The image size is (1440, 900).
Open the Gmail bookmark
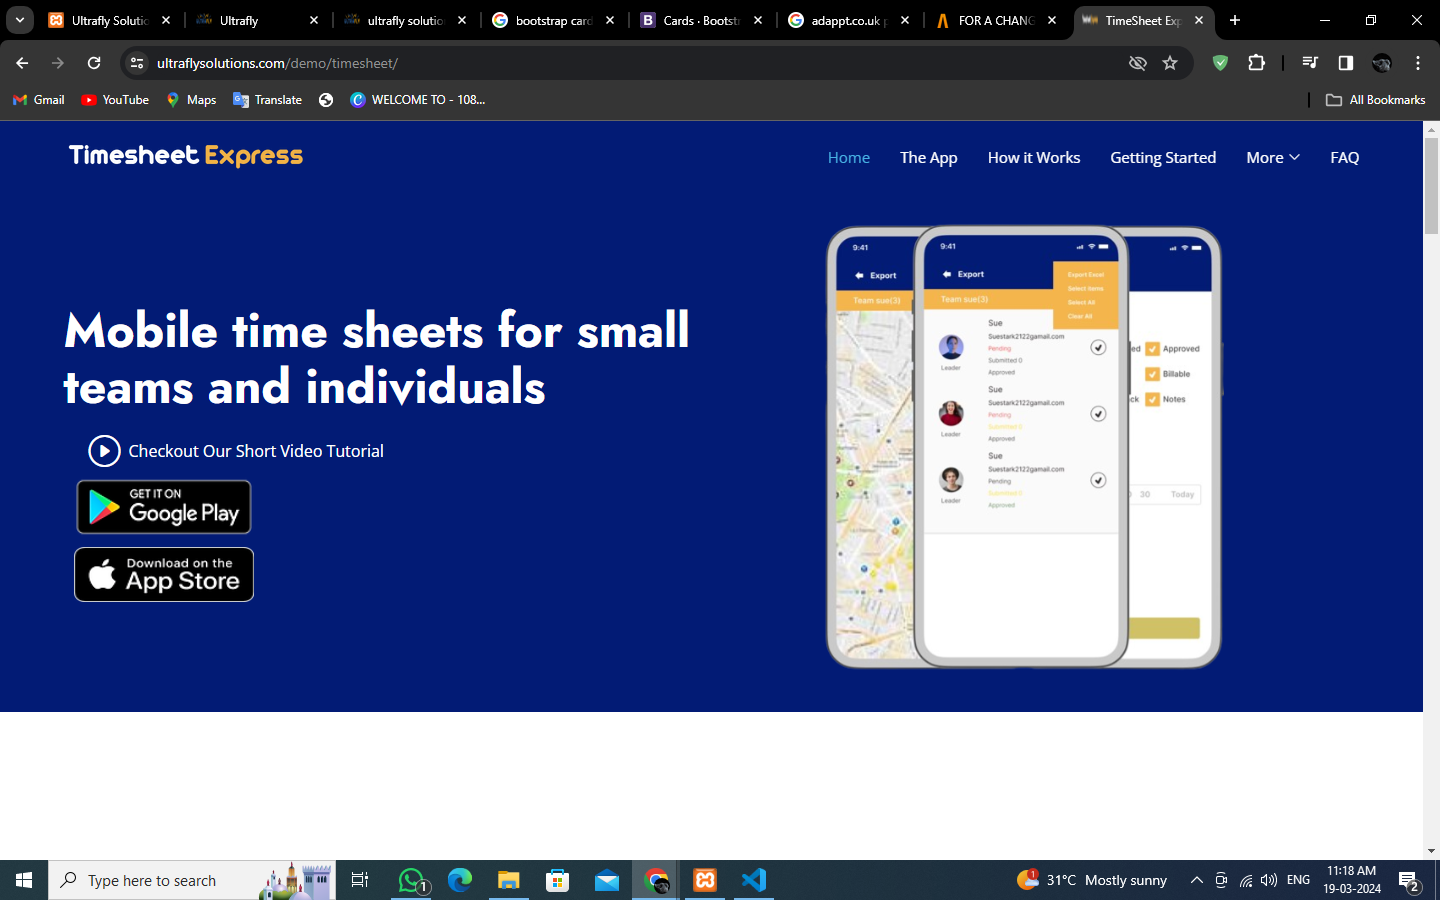39,100
